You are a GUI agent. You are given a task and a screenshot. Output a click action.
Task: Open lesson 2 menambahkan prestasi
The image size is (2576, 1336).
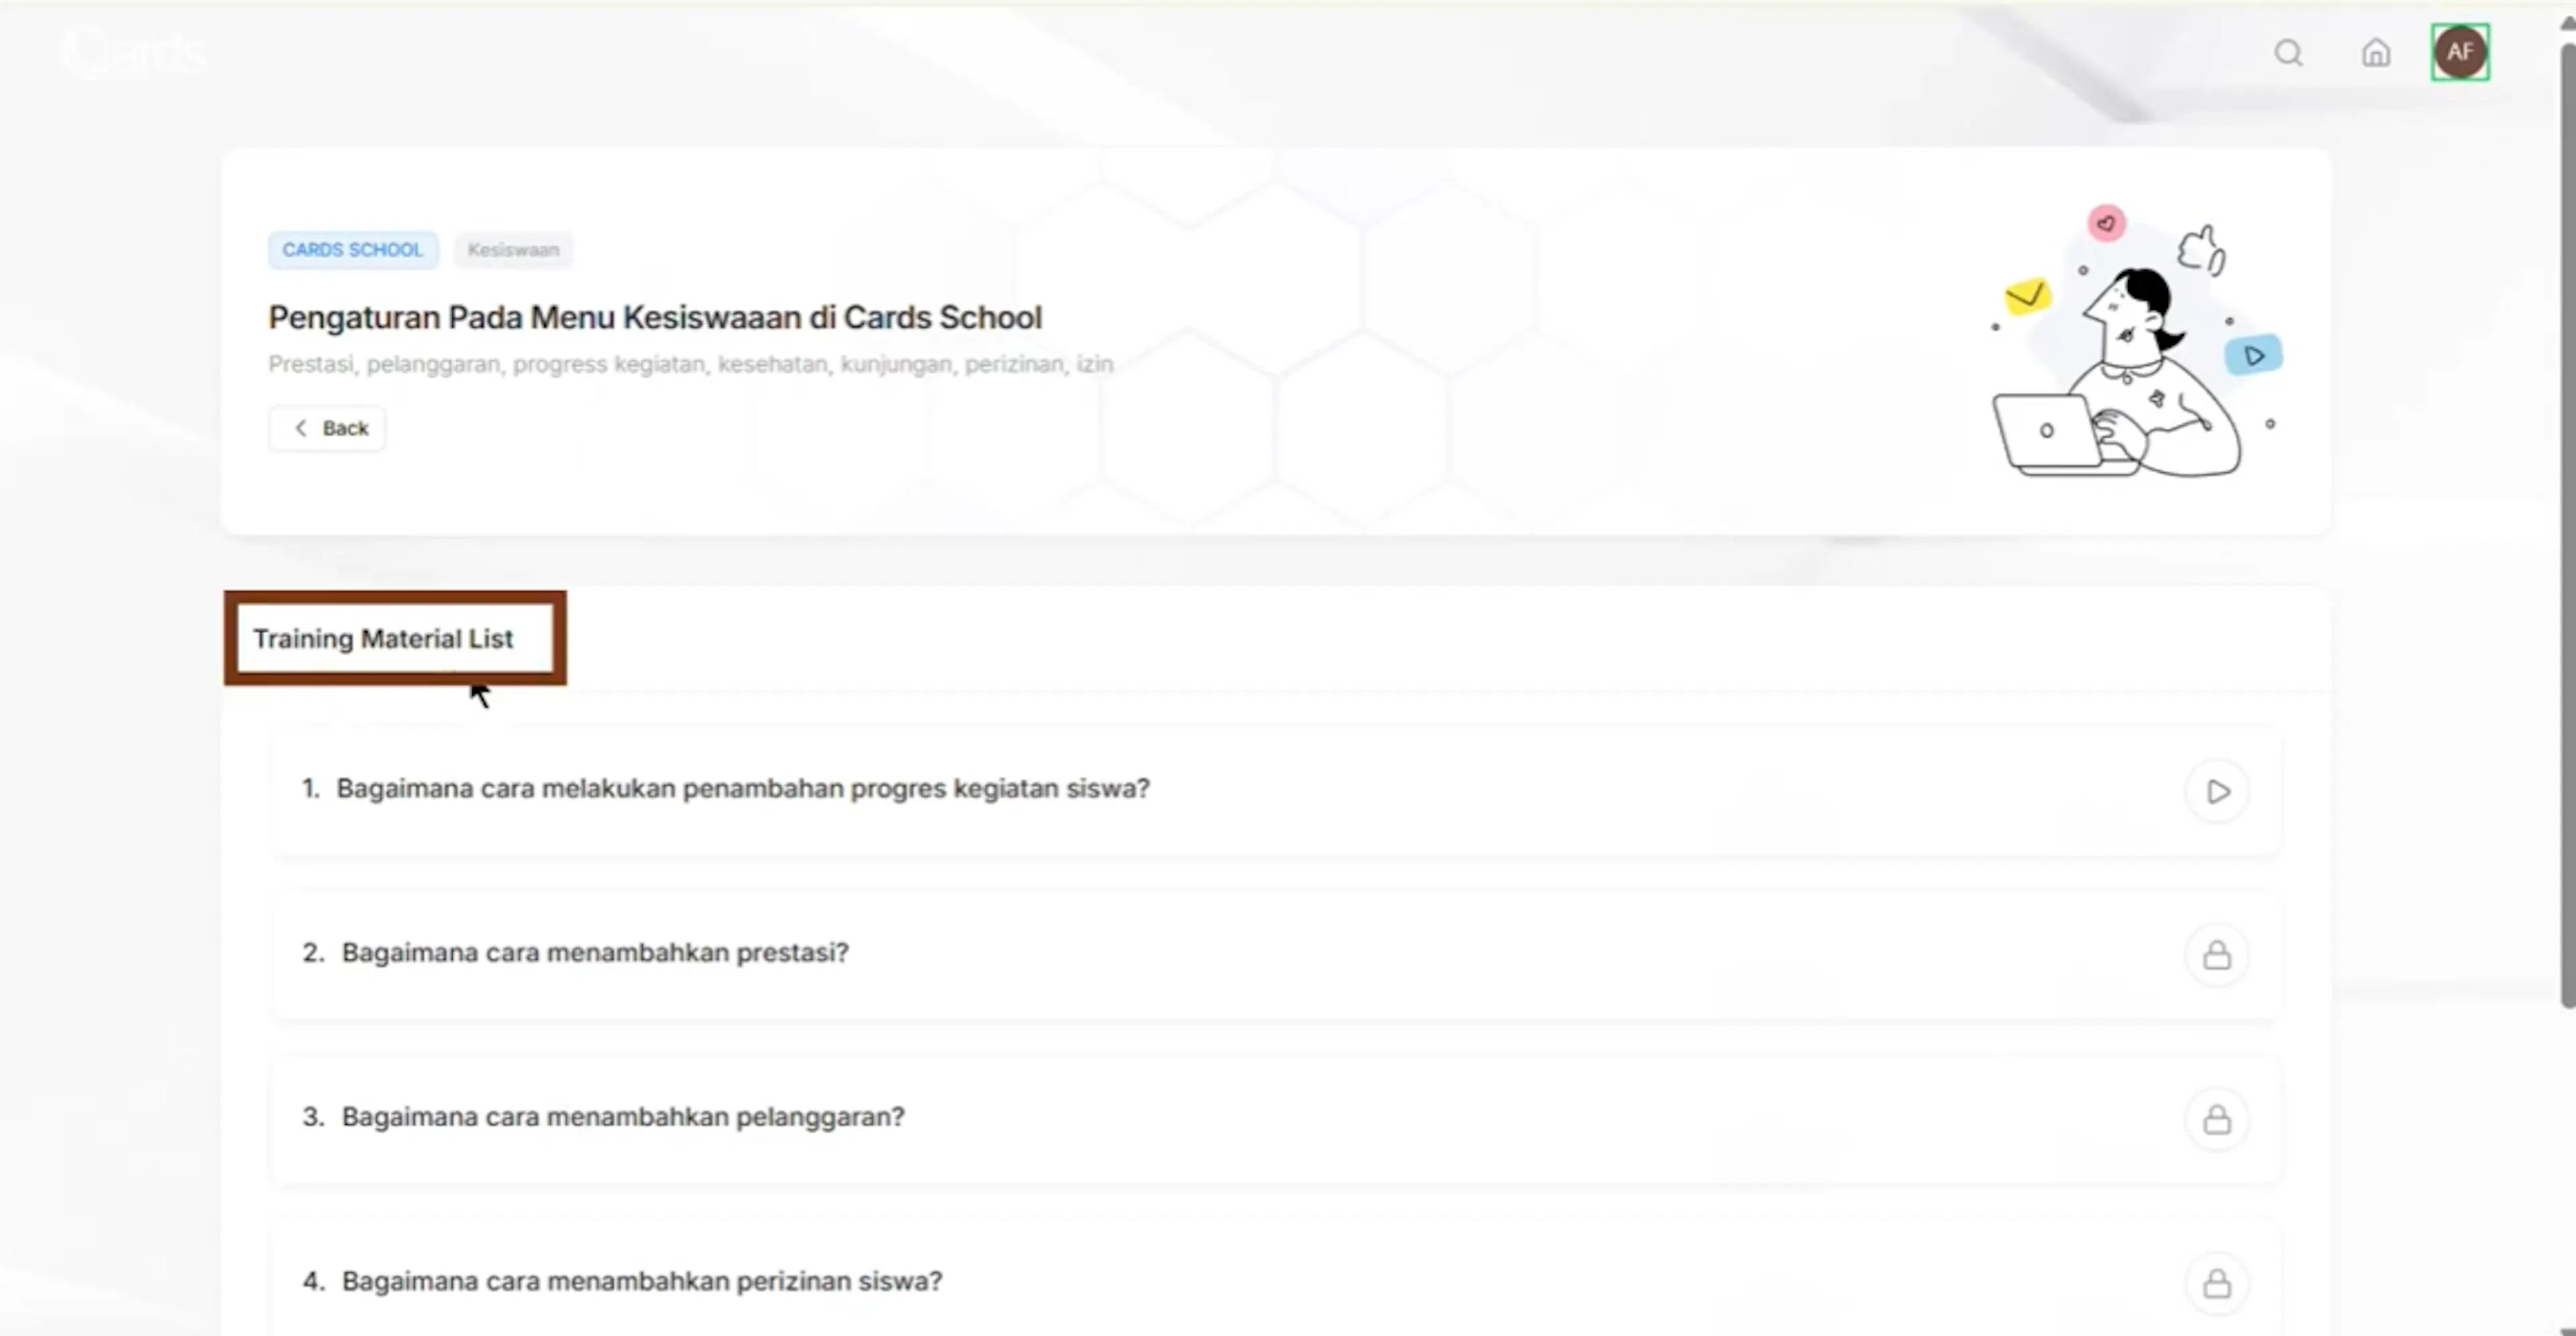coord(1276,955)
